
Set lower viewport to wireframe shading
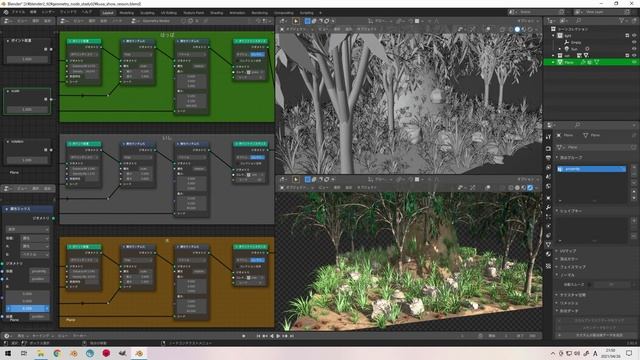click(x=511, y=188)
